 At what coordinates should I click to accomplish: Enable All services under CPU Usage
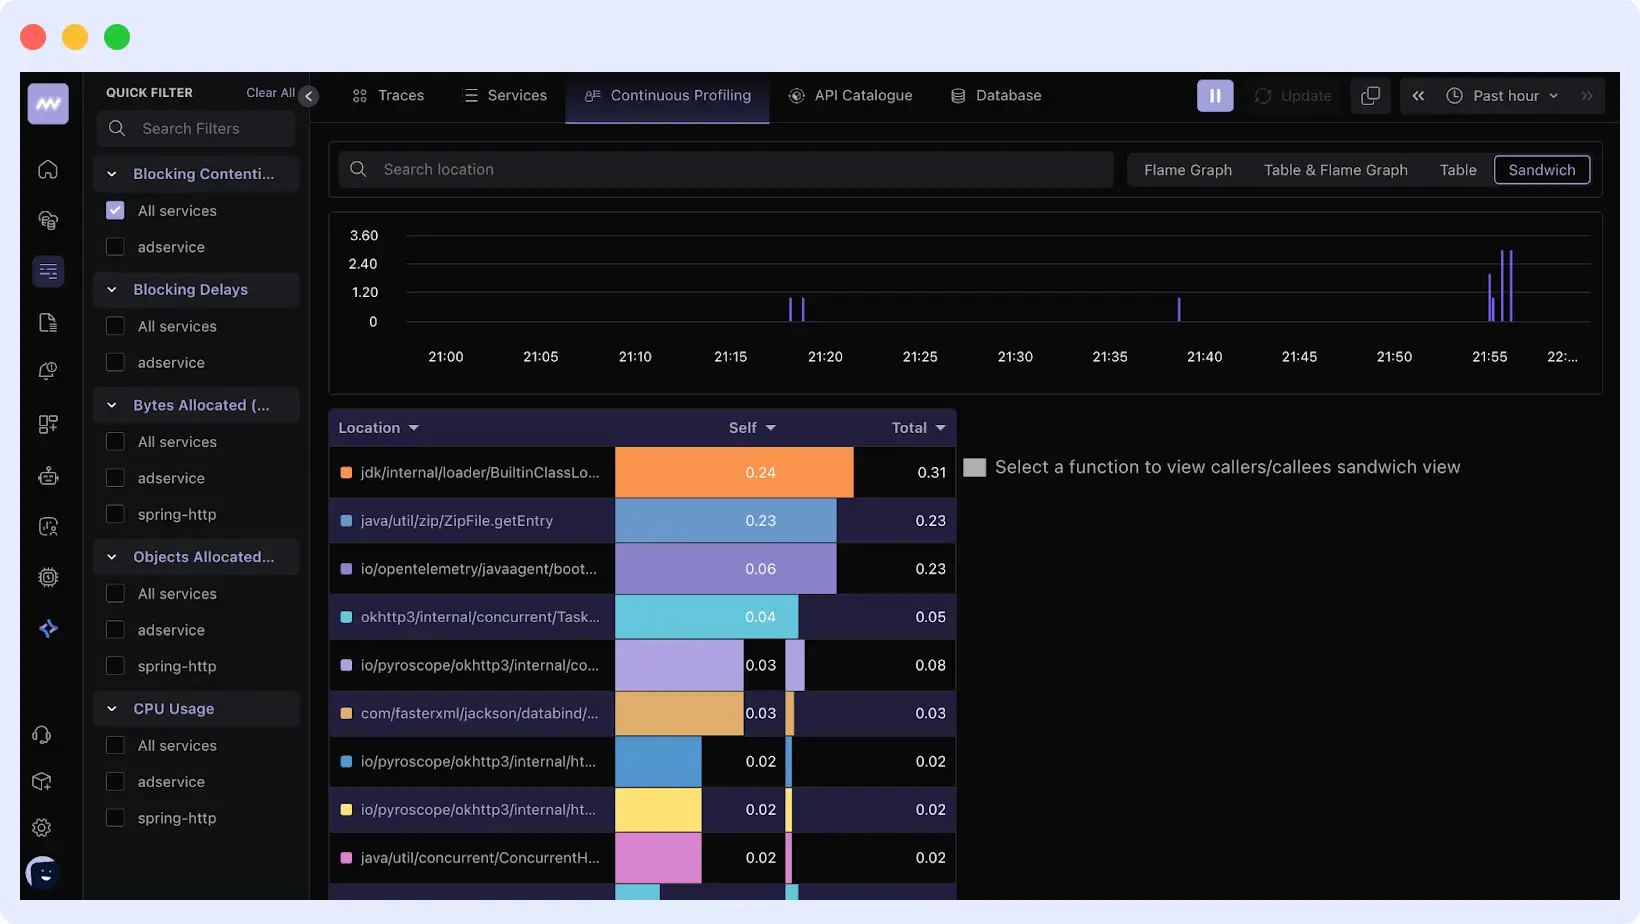[115, 745]
